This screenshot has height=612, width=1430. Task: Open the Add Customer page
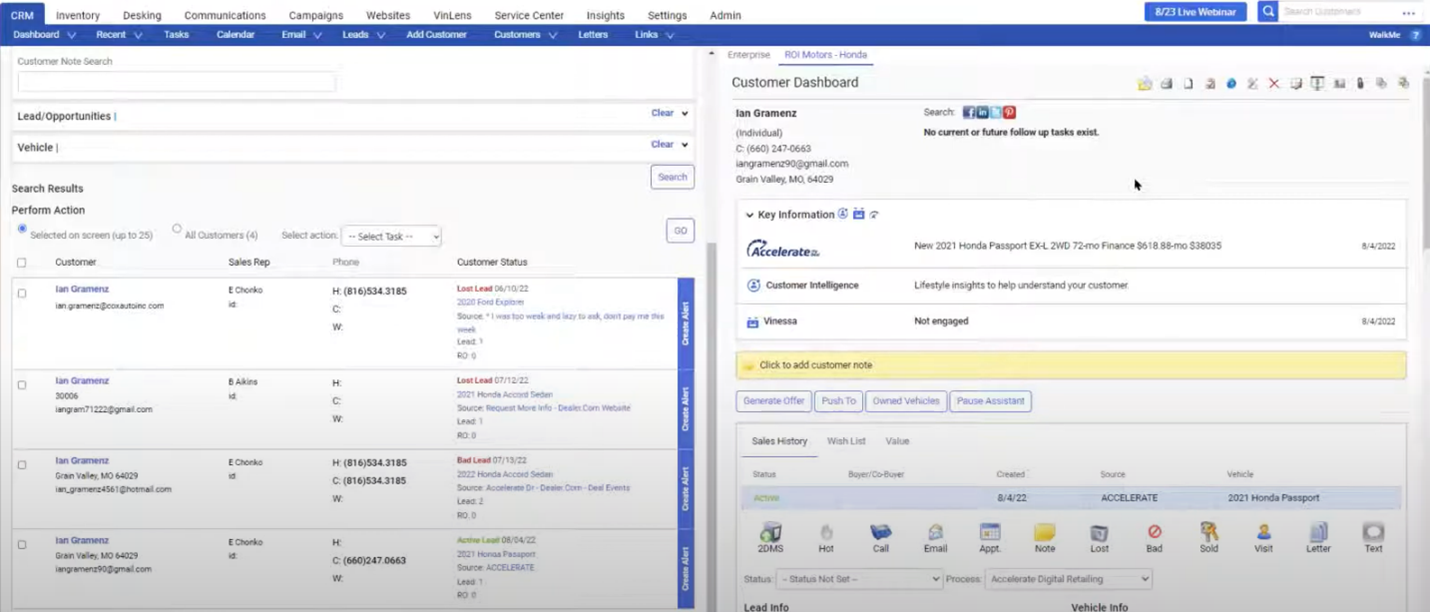[437, 35]
